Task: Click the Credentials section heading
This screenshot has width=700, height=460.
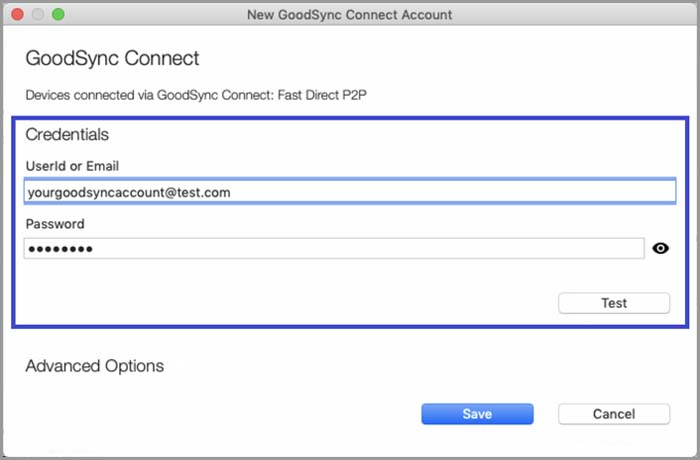Action: [x=67, y=134]
